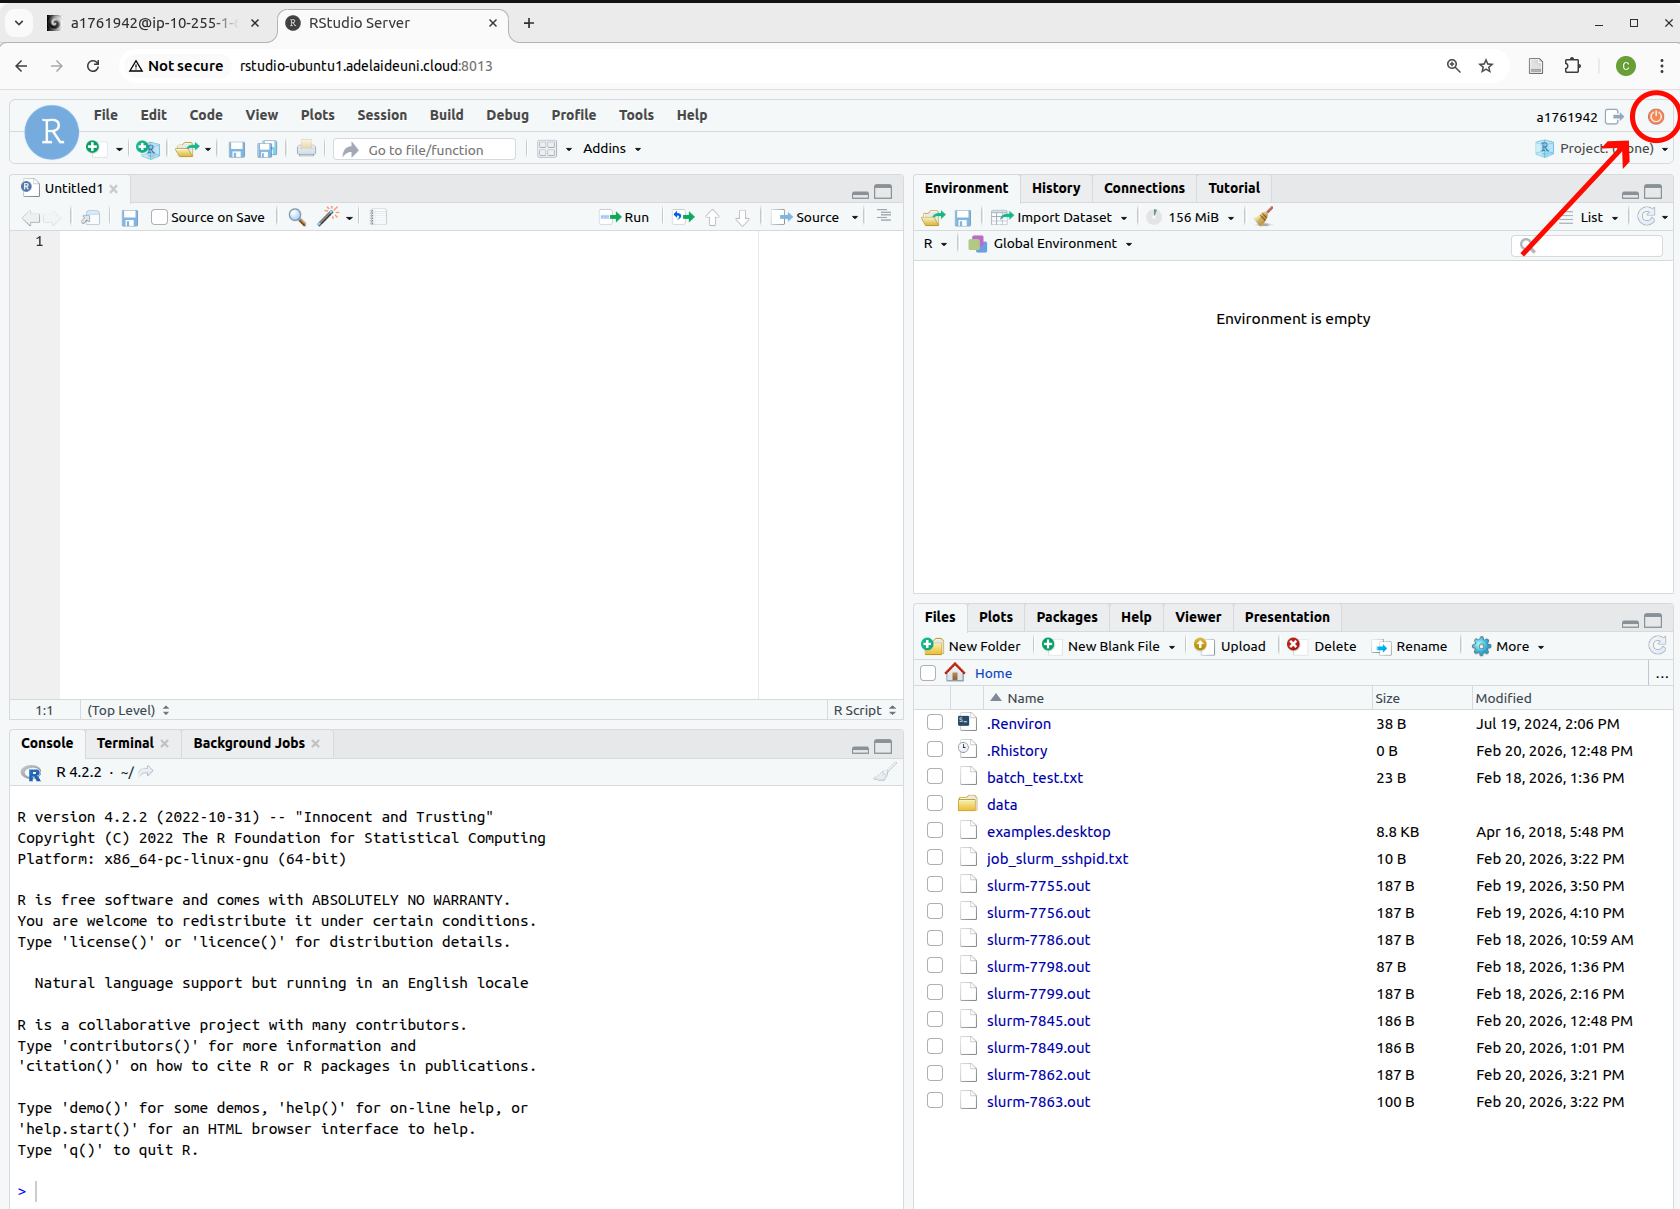Tick the job_slurm_sshpid.txt checkbox
The height and width of the screenshot is (1209, 1680).
(935, 858)
